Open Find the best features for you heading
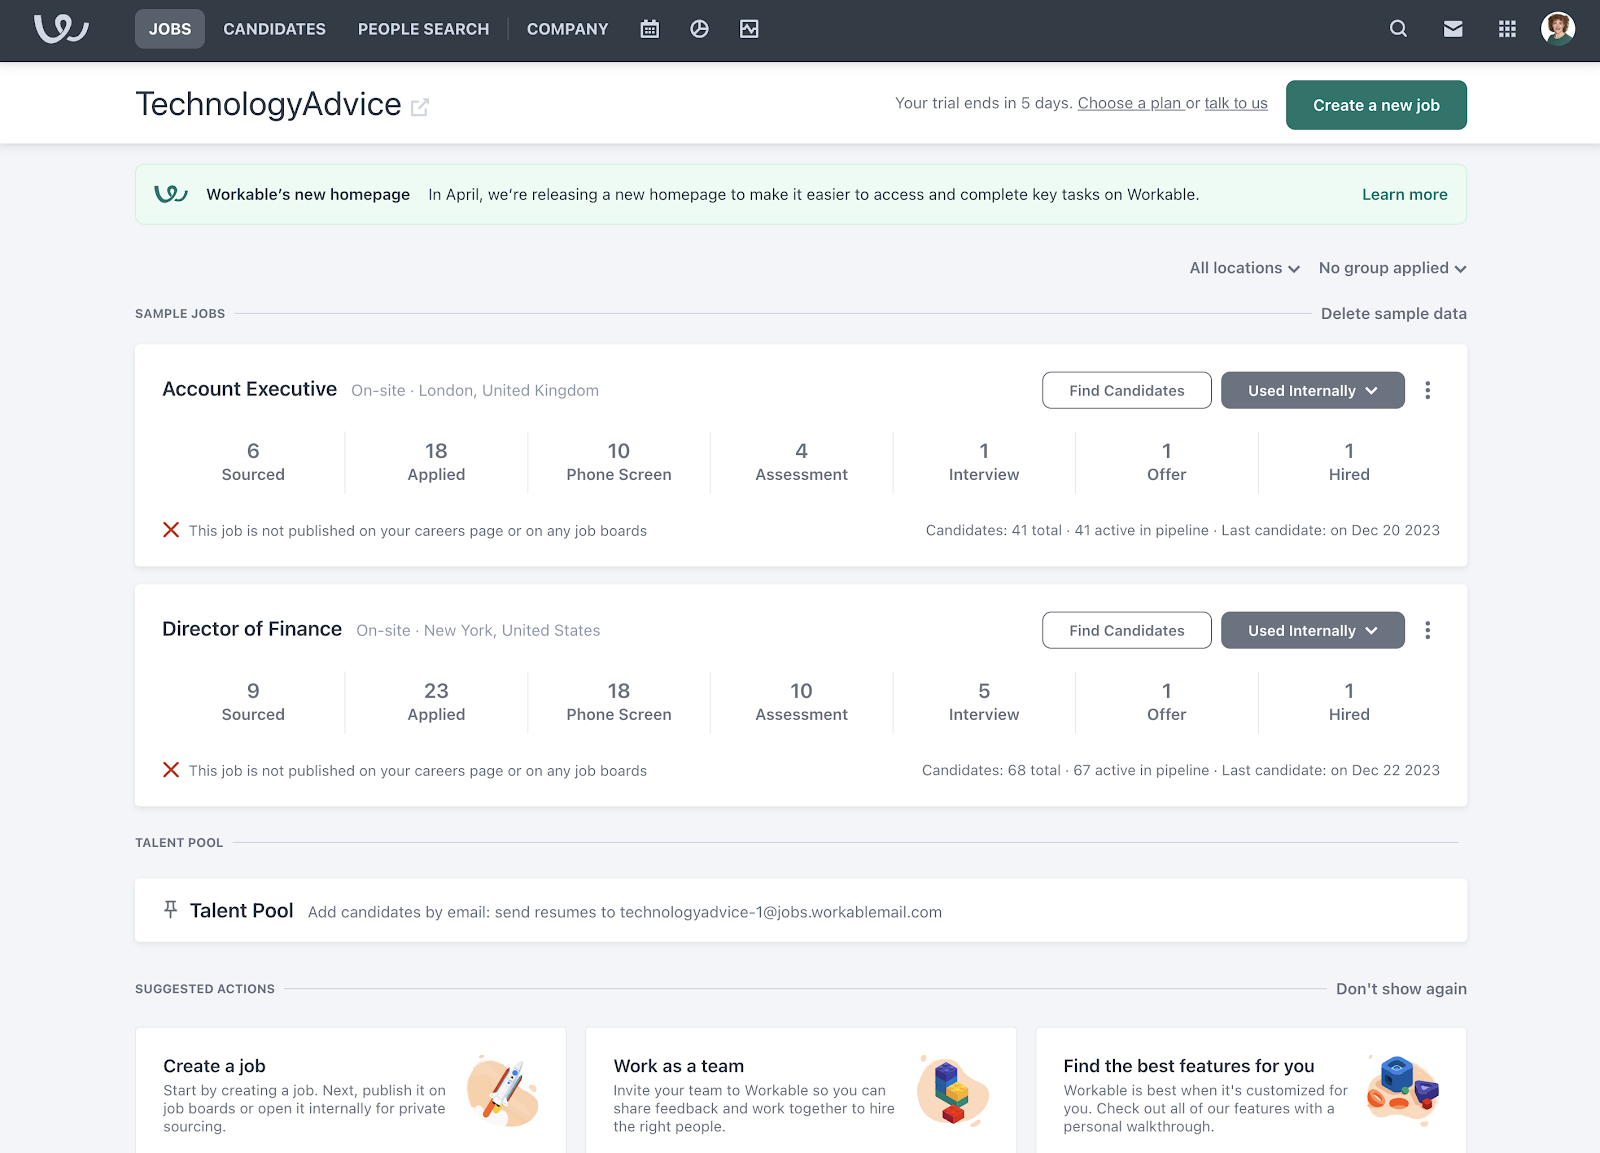This screenshot has width=1600, height=1153. 1189,1066
